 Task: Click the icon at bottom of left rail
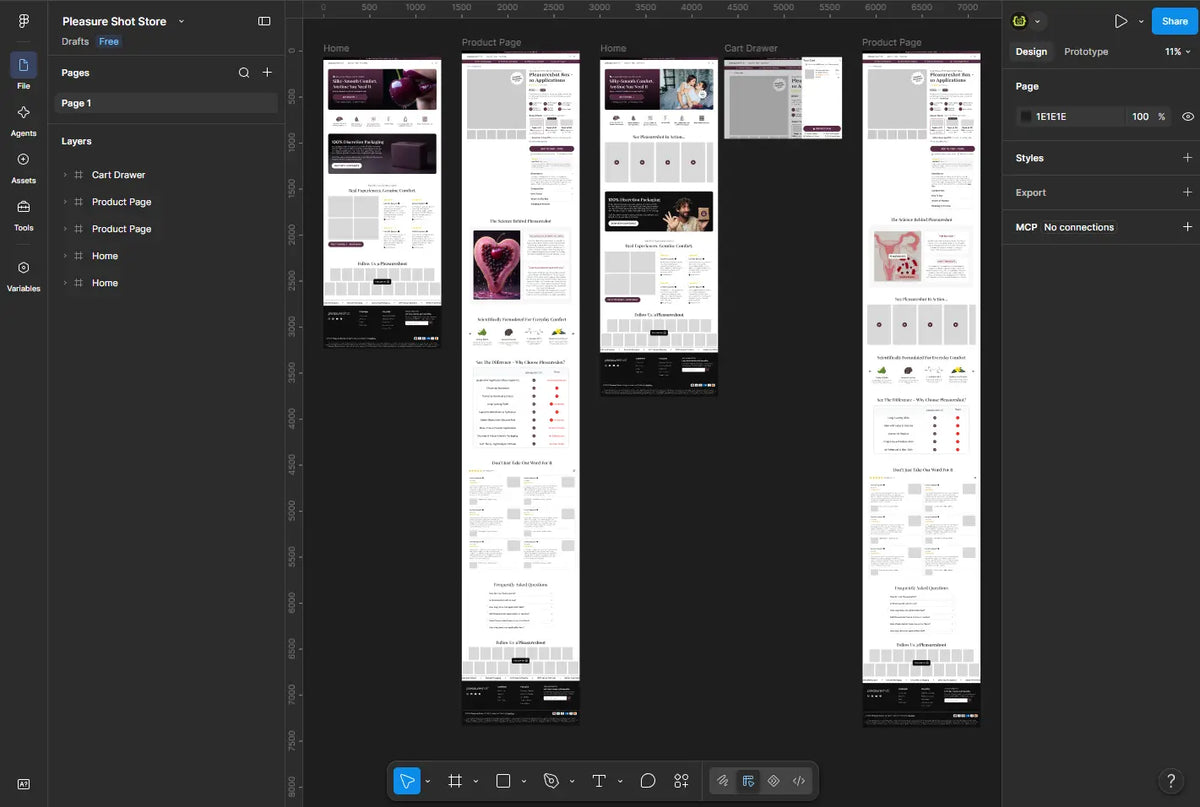pos(24,784)
